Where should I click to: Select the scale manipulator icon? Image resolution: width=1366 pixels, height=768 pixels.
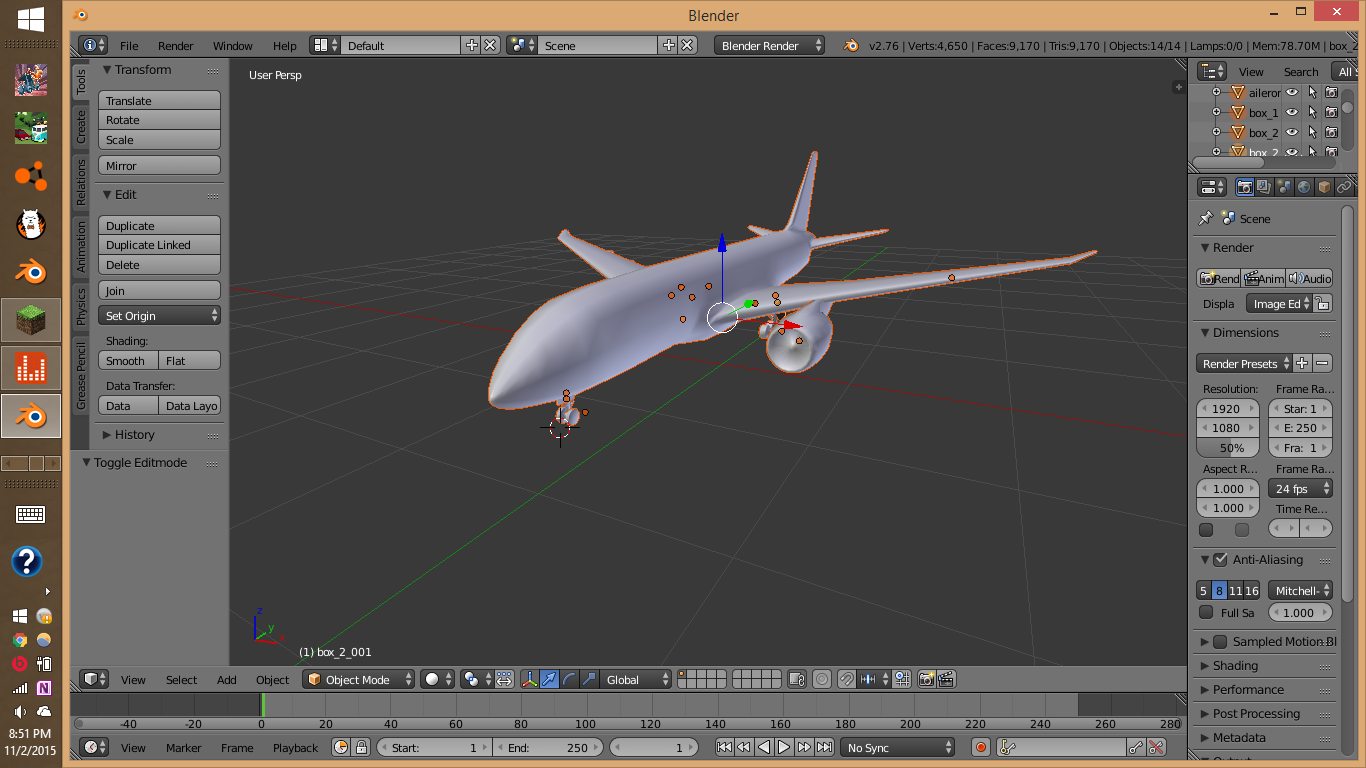[589, 679]
